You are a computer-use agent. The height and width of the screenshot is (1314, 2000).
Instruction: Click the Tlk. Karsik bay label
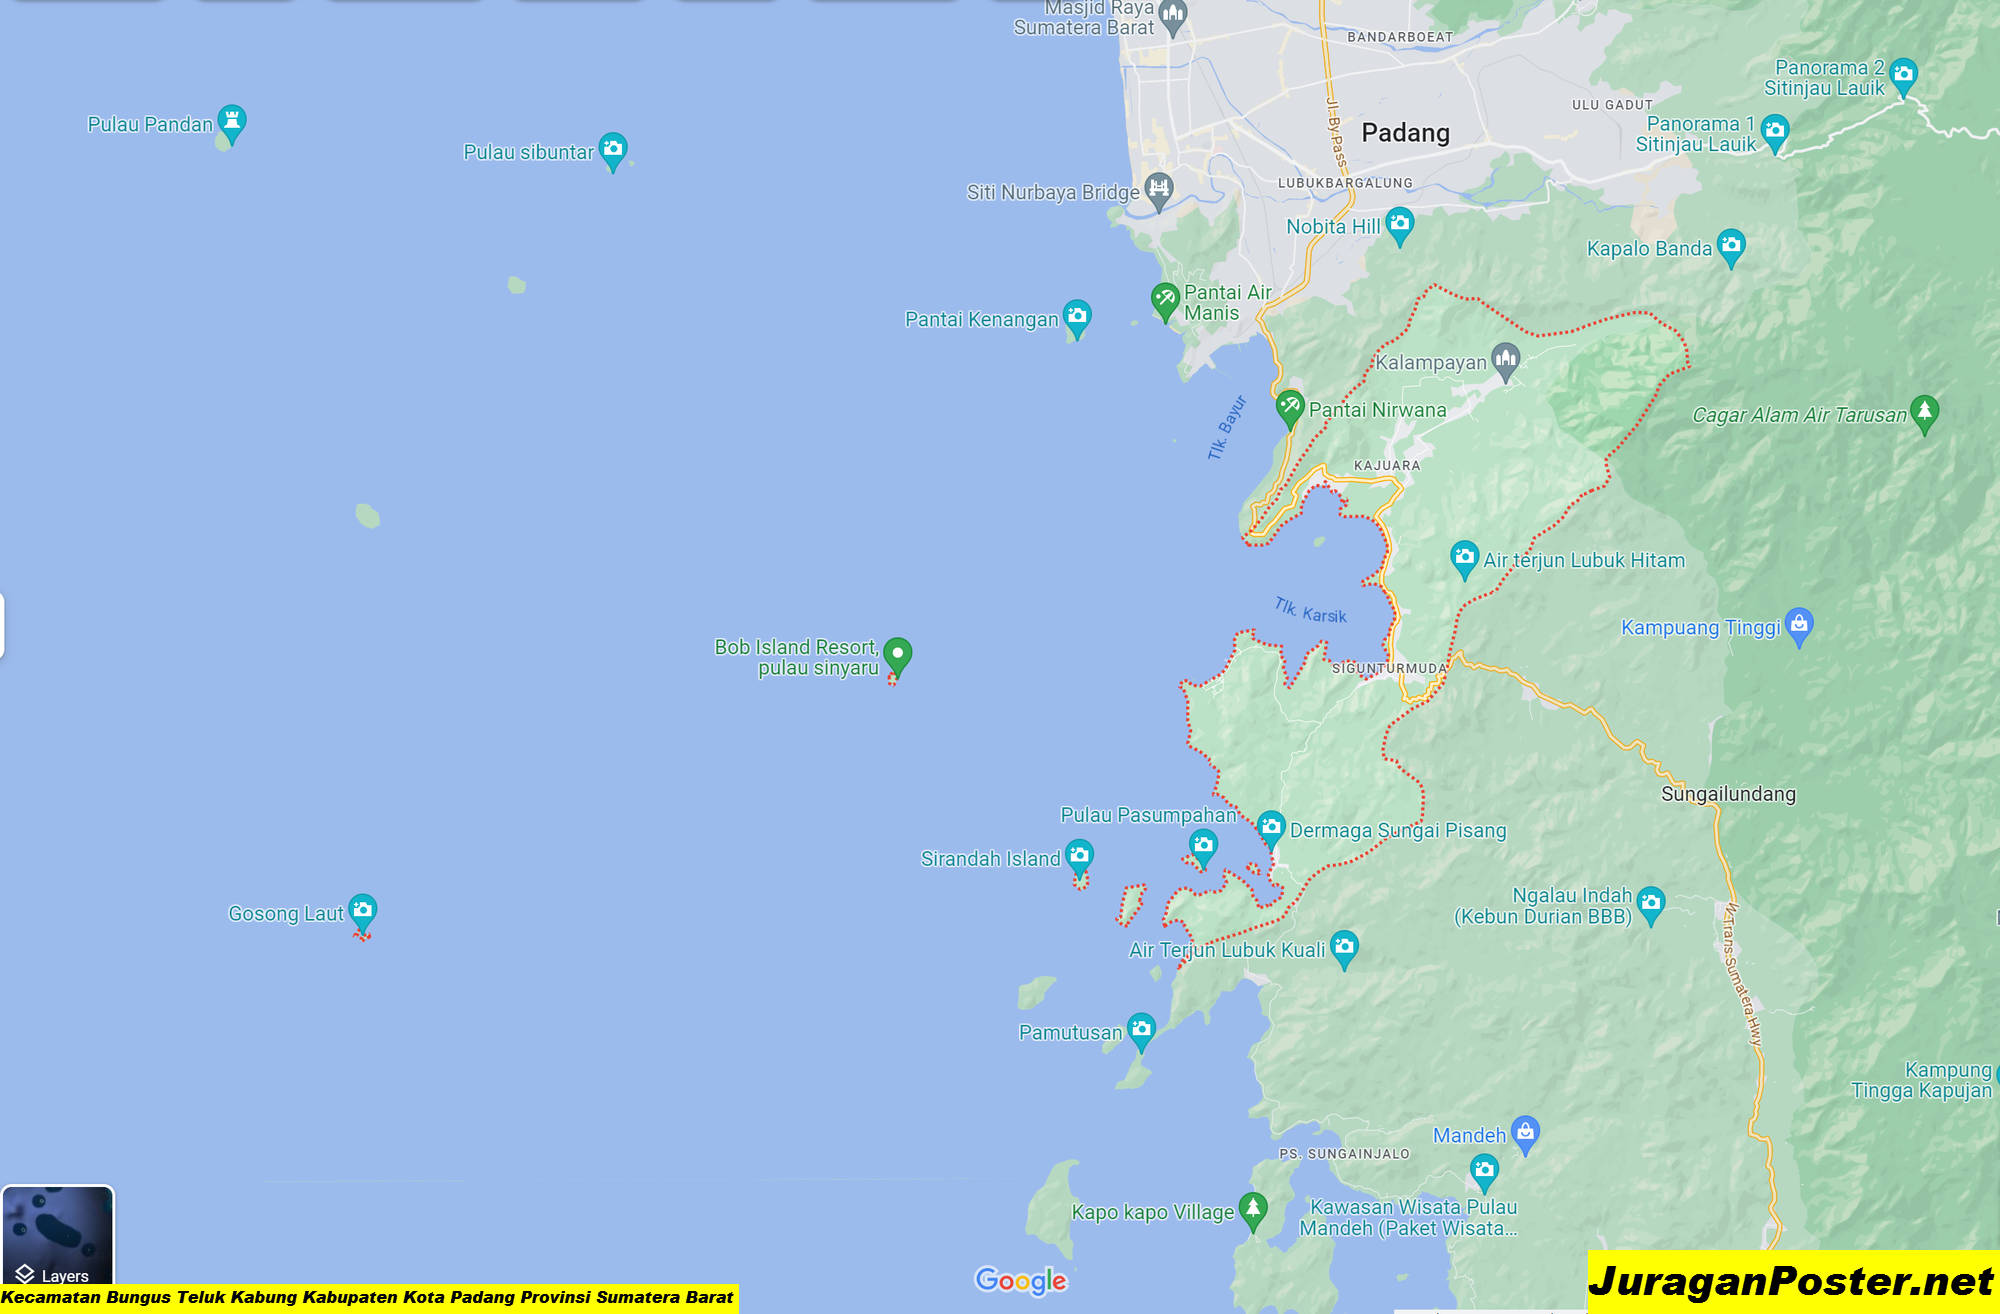(x=1310, y=610)
